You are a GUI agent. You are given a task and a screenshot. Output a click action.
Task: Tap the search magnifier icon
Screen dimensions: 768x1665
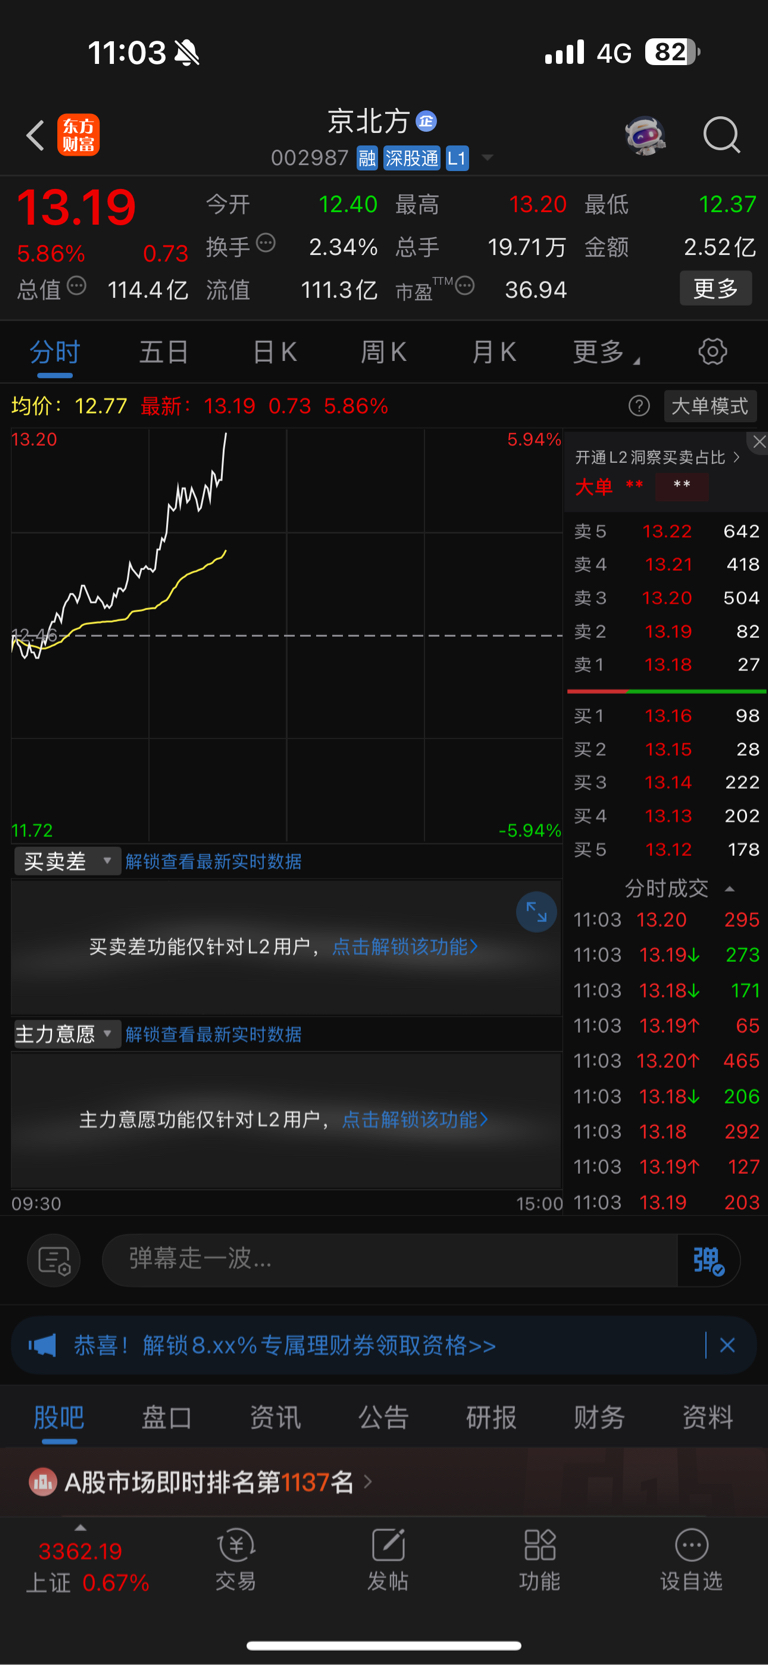(x=721, y=135)
